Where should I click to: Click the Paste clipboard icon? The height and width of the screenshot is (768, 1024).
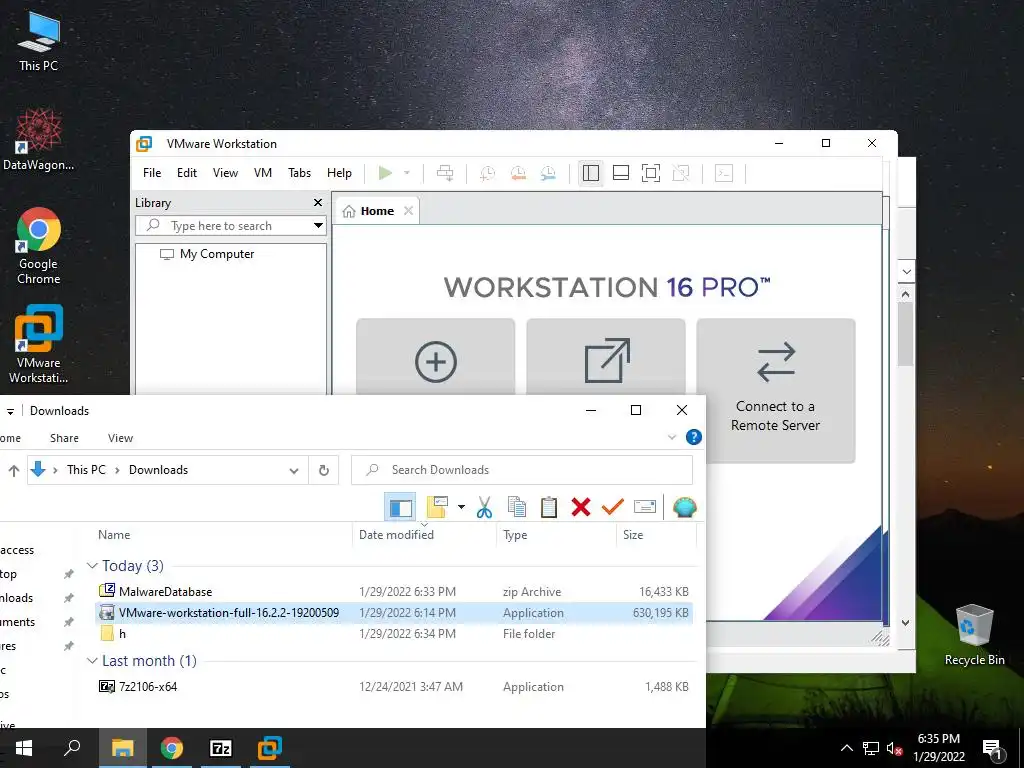tap(549, 507)
